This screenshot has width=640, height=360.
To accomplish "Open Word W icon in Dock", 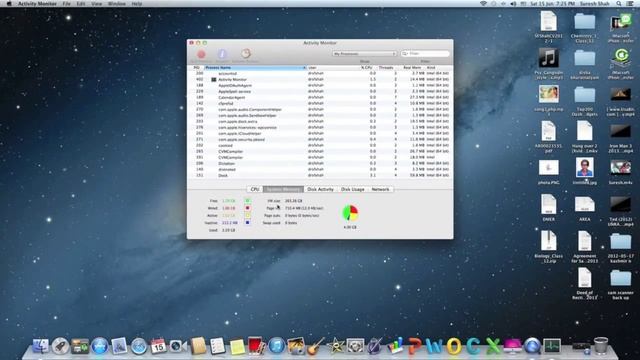I will [x=434, y=346].
